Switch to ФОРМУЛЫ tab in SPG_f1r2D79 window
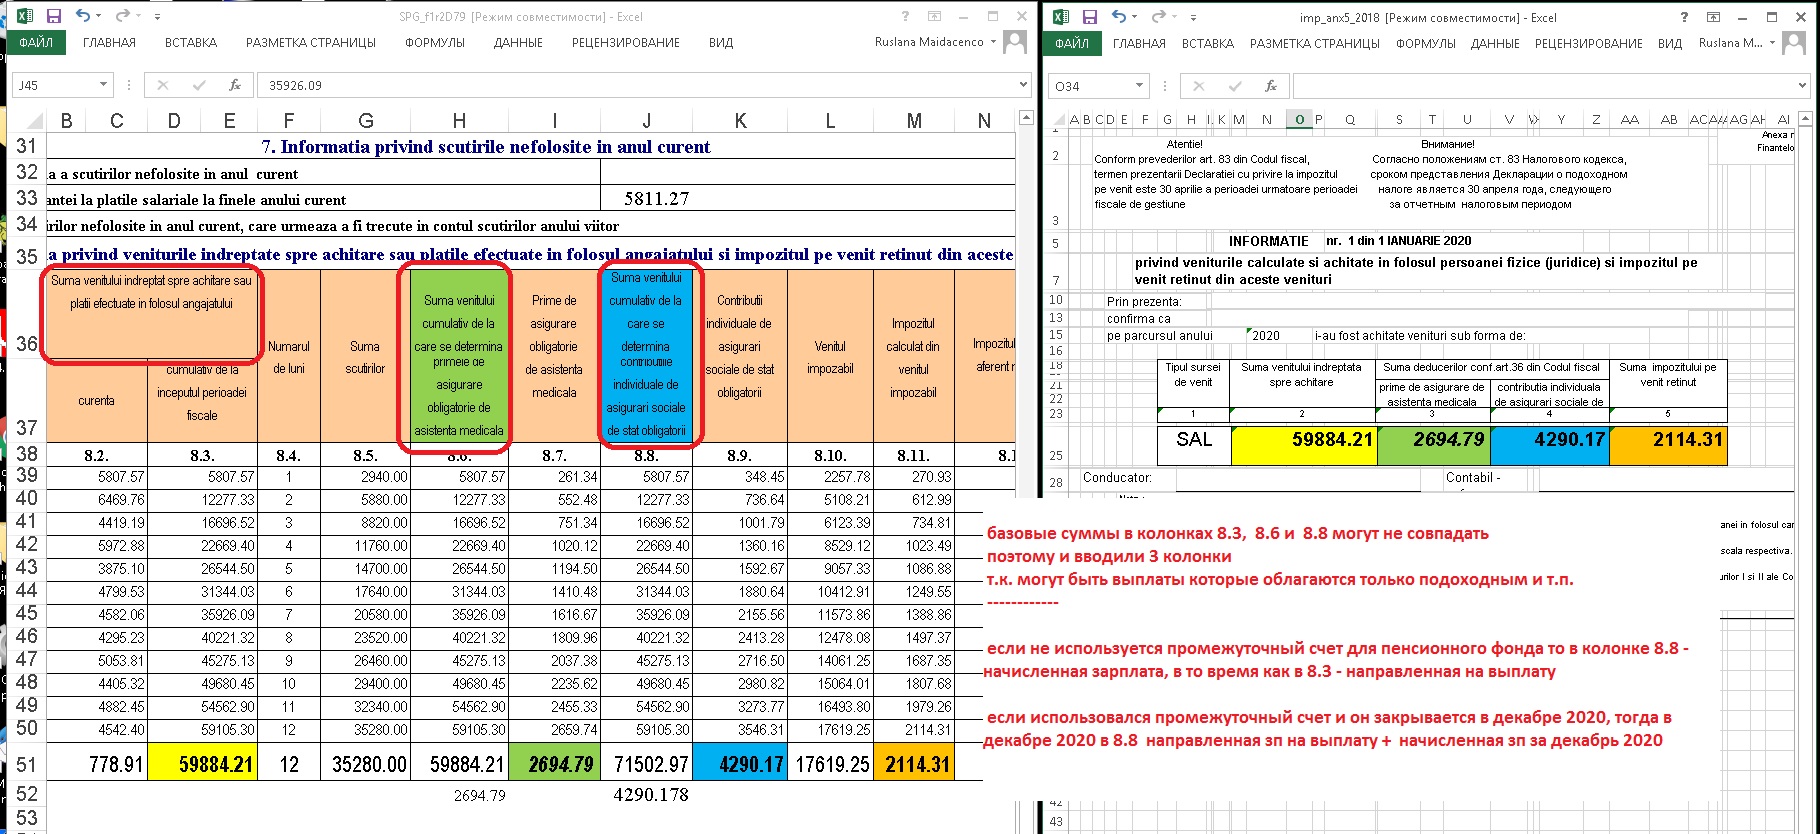This screenshot has width=1820, height=834. coord(434,43)
